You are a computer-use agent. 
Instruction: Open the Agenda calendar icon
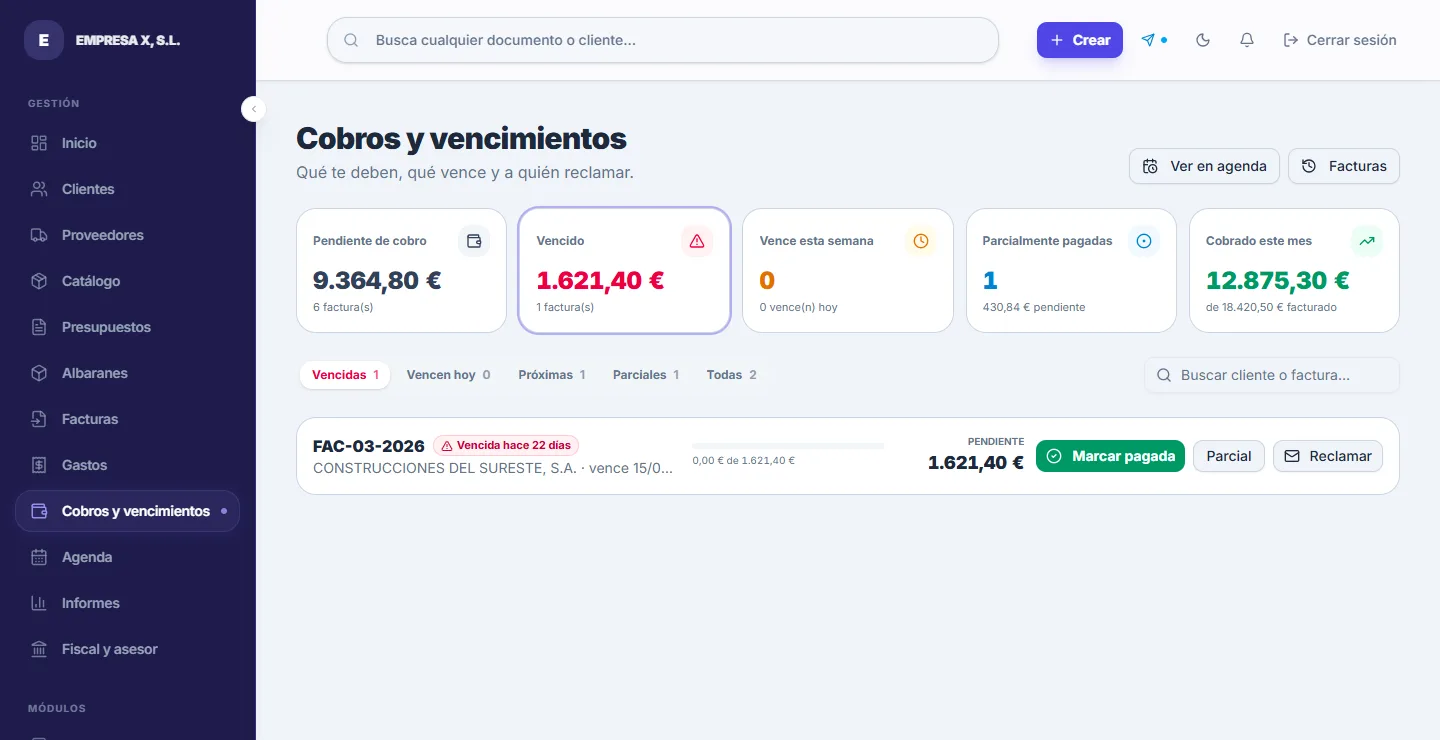point(39,557)
